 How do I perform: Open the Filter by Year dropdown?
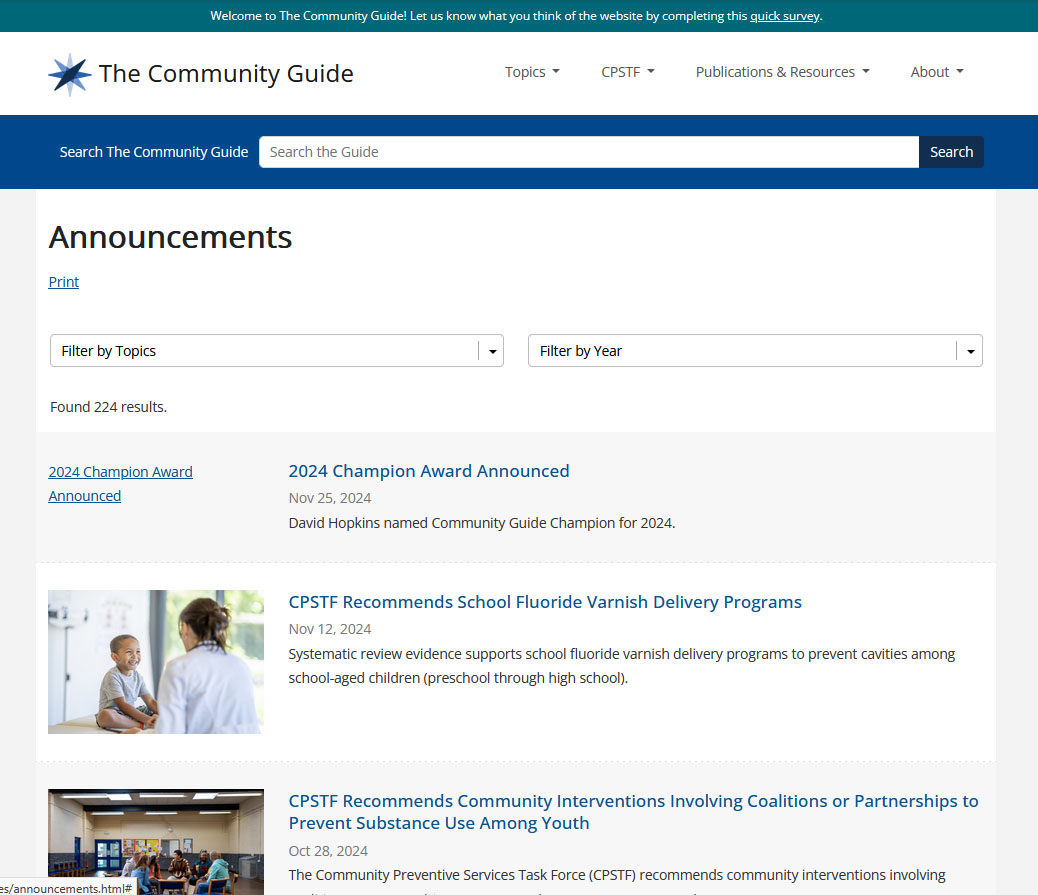[x=742, y=351]
